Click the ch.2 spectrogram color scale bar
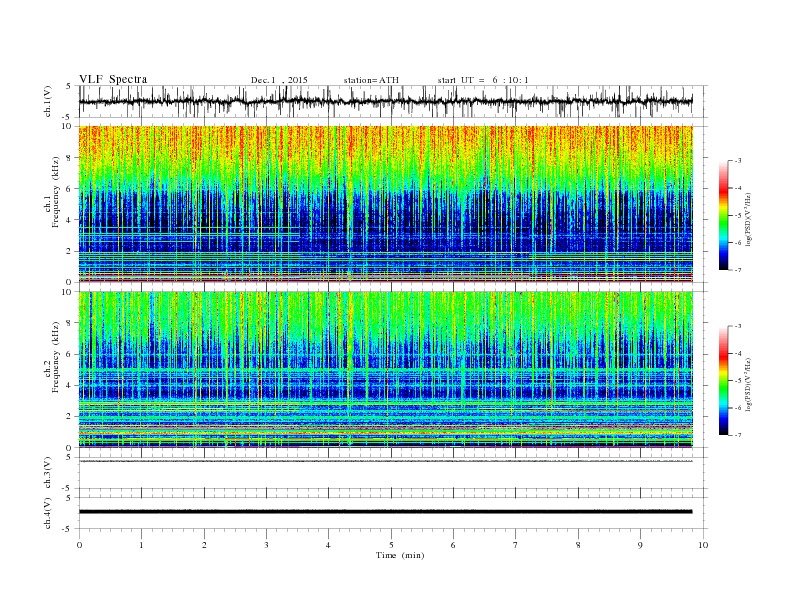This screenshot has height=612, width=792. [x=723, y=380]
